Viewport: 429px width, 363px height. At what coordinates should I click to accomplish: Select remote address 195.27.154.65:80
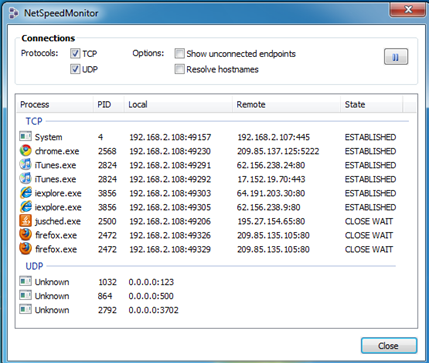pos(271,221)
